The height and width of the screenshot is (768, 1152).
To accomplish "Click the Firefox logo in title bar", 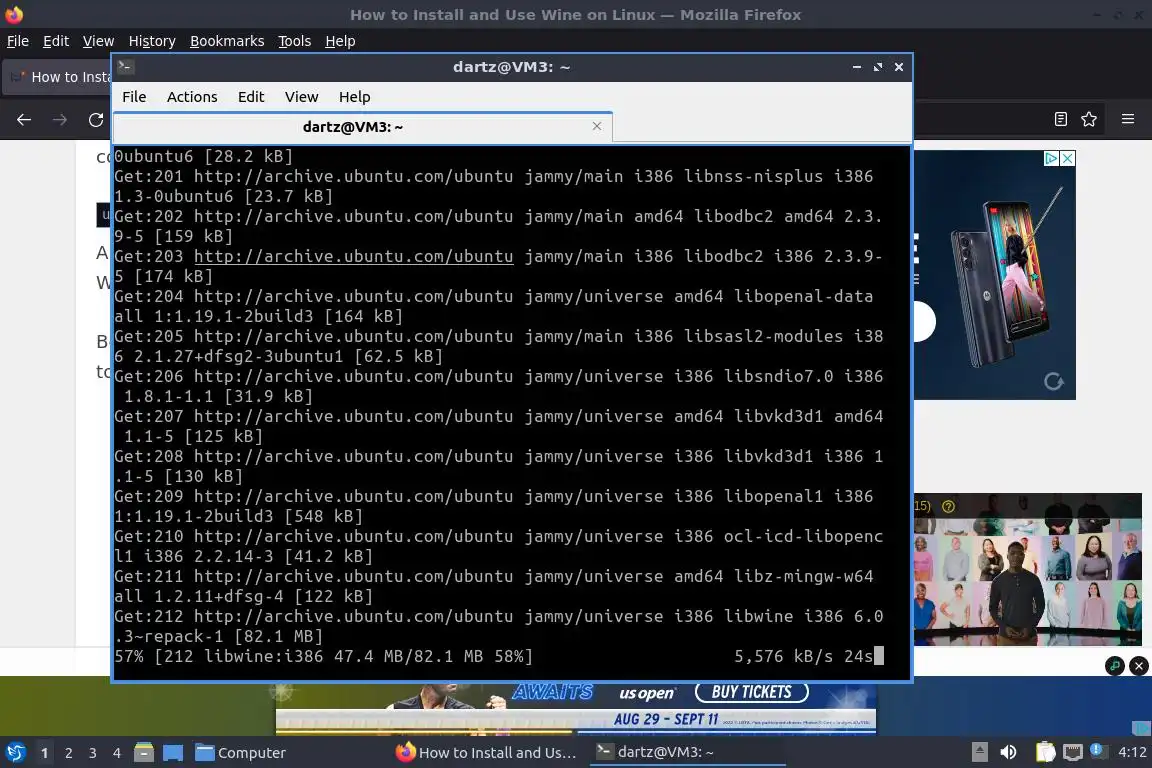I will 14,14.
